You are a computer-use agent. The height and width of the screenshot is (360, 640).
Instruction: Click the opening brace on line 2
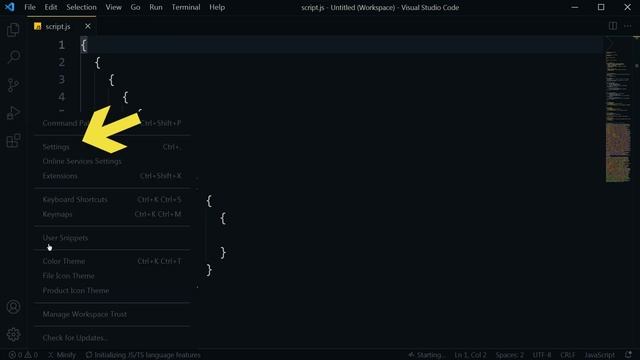coord(98,62)
